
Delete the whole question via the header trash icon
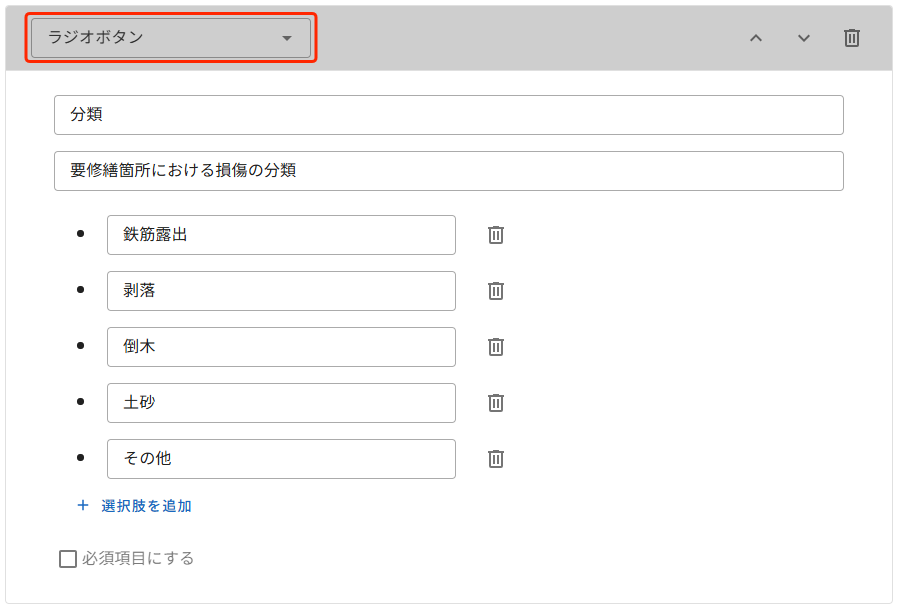coord(852,38)
